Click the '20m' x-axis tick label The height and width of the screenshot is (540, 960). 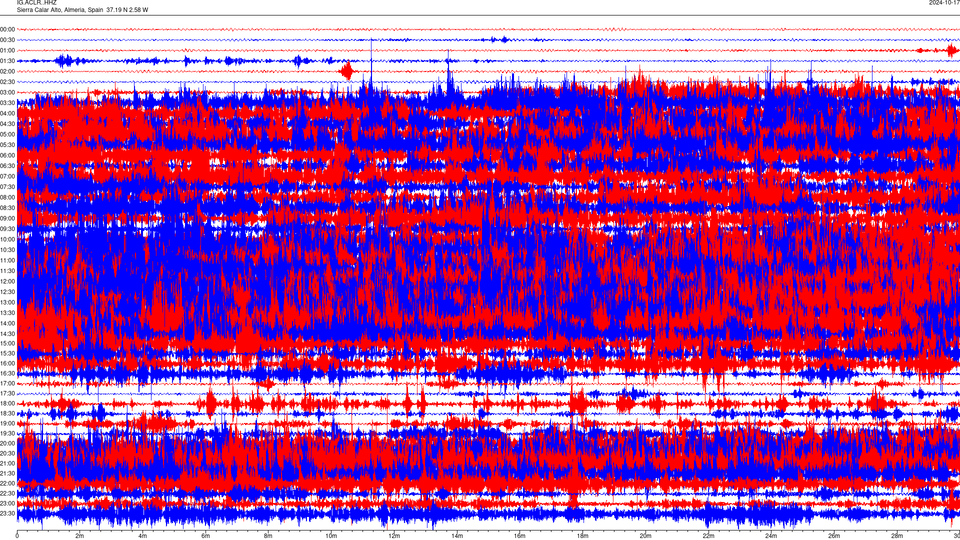pyautogui.click(x=645, y=536)
